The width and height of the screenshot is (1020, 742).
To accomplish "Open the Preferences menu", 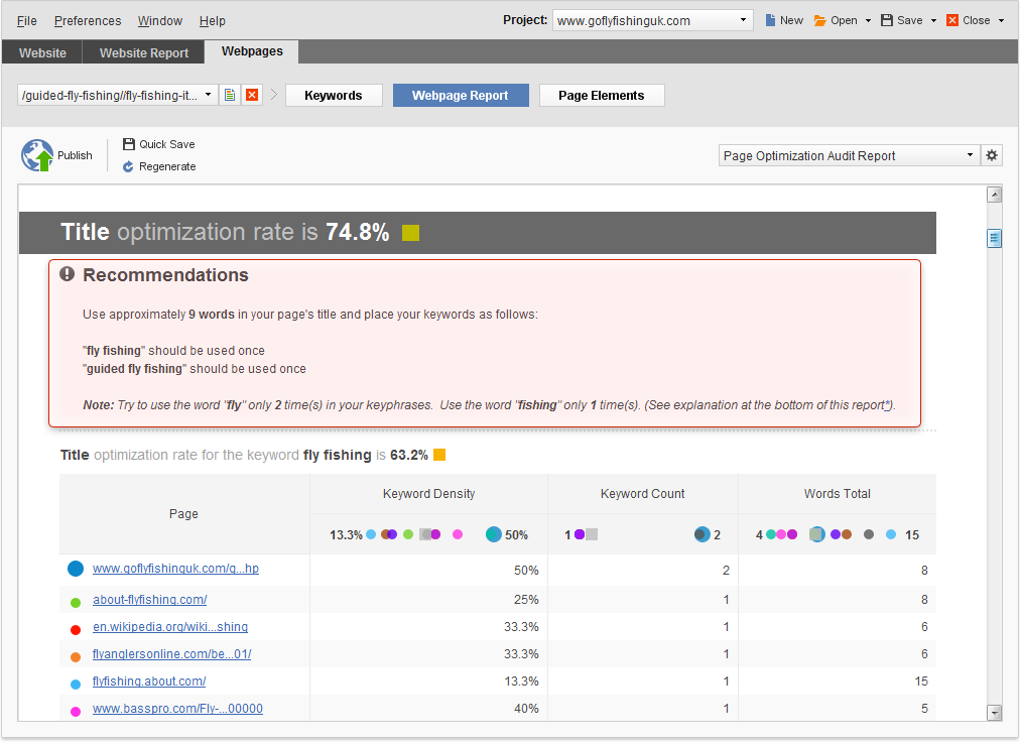I will pos(87,20).
